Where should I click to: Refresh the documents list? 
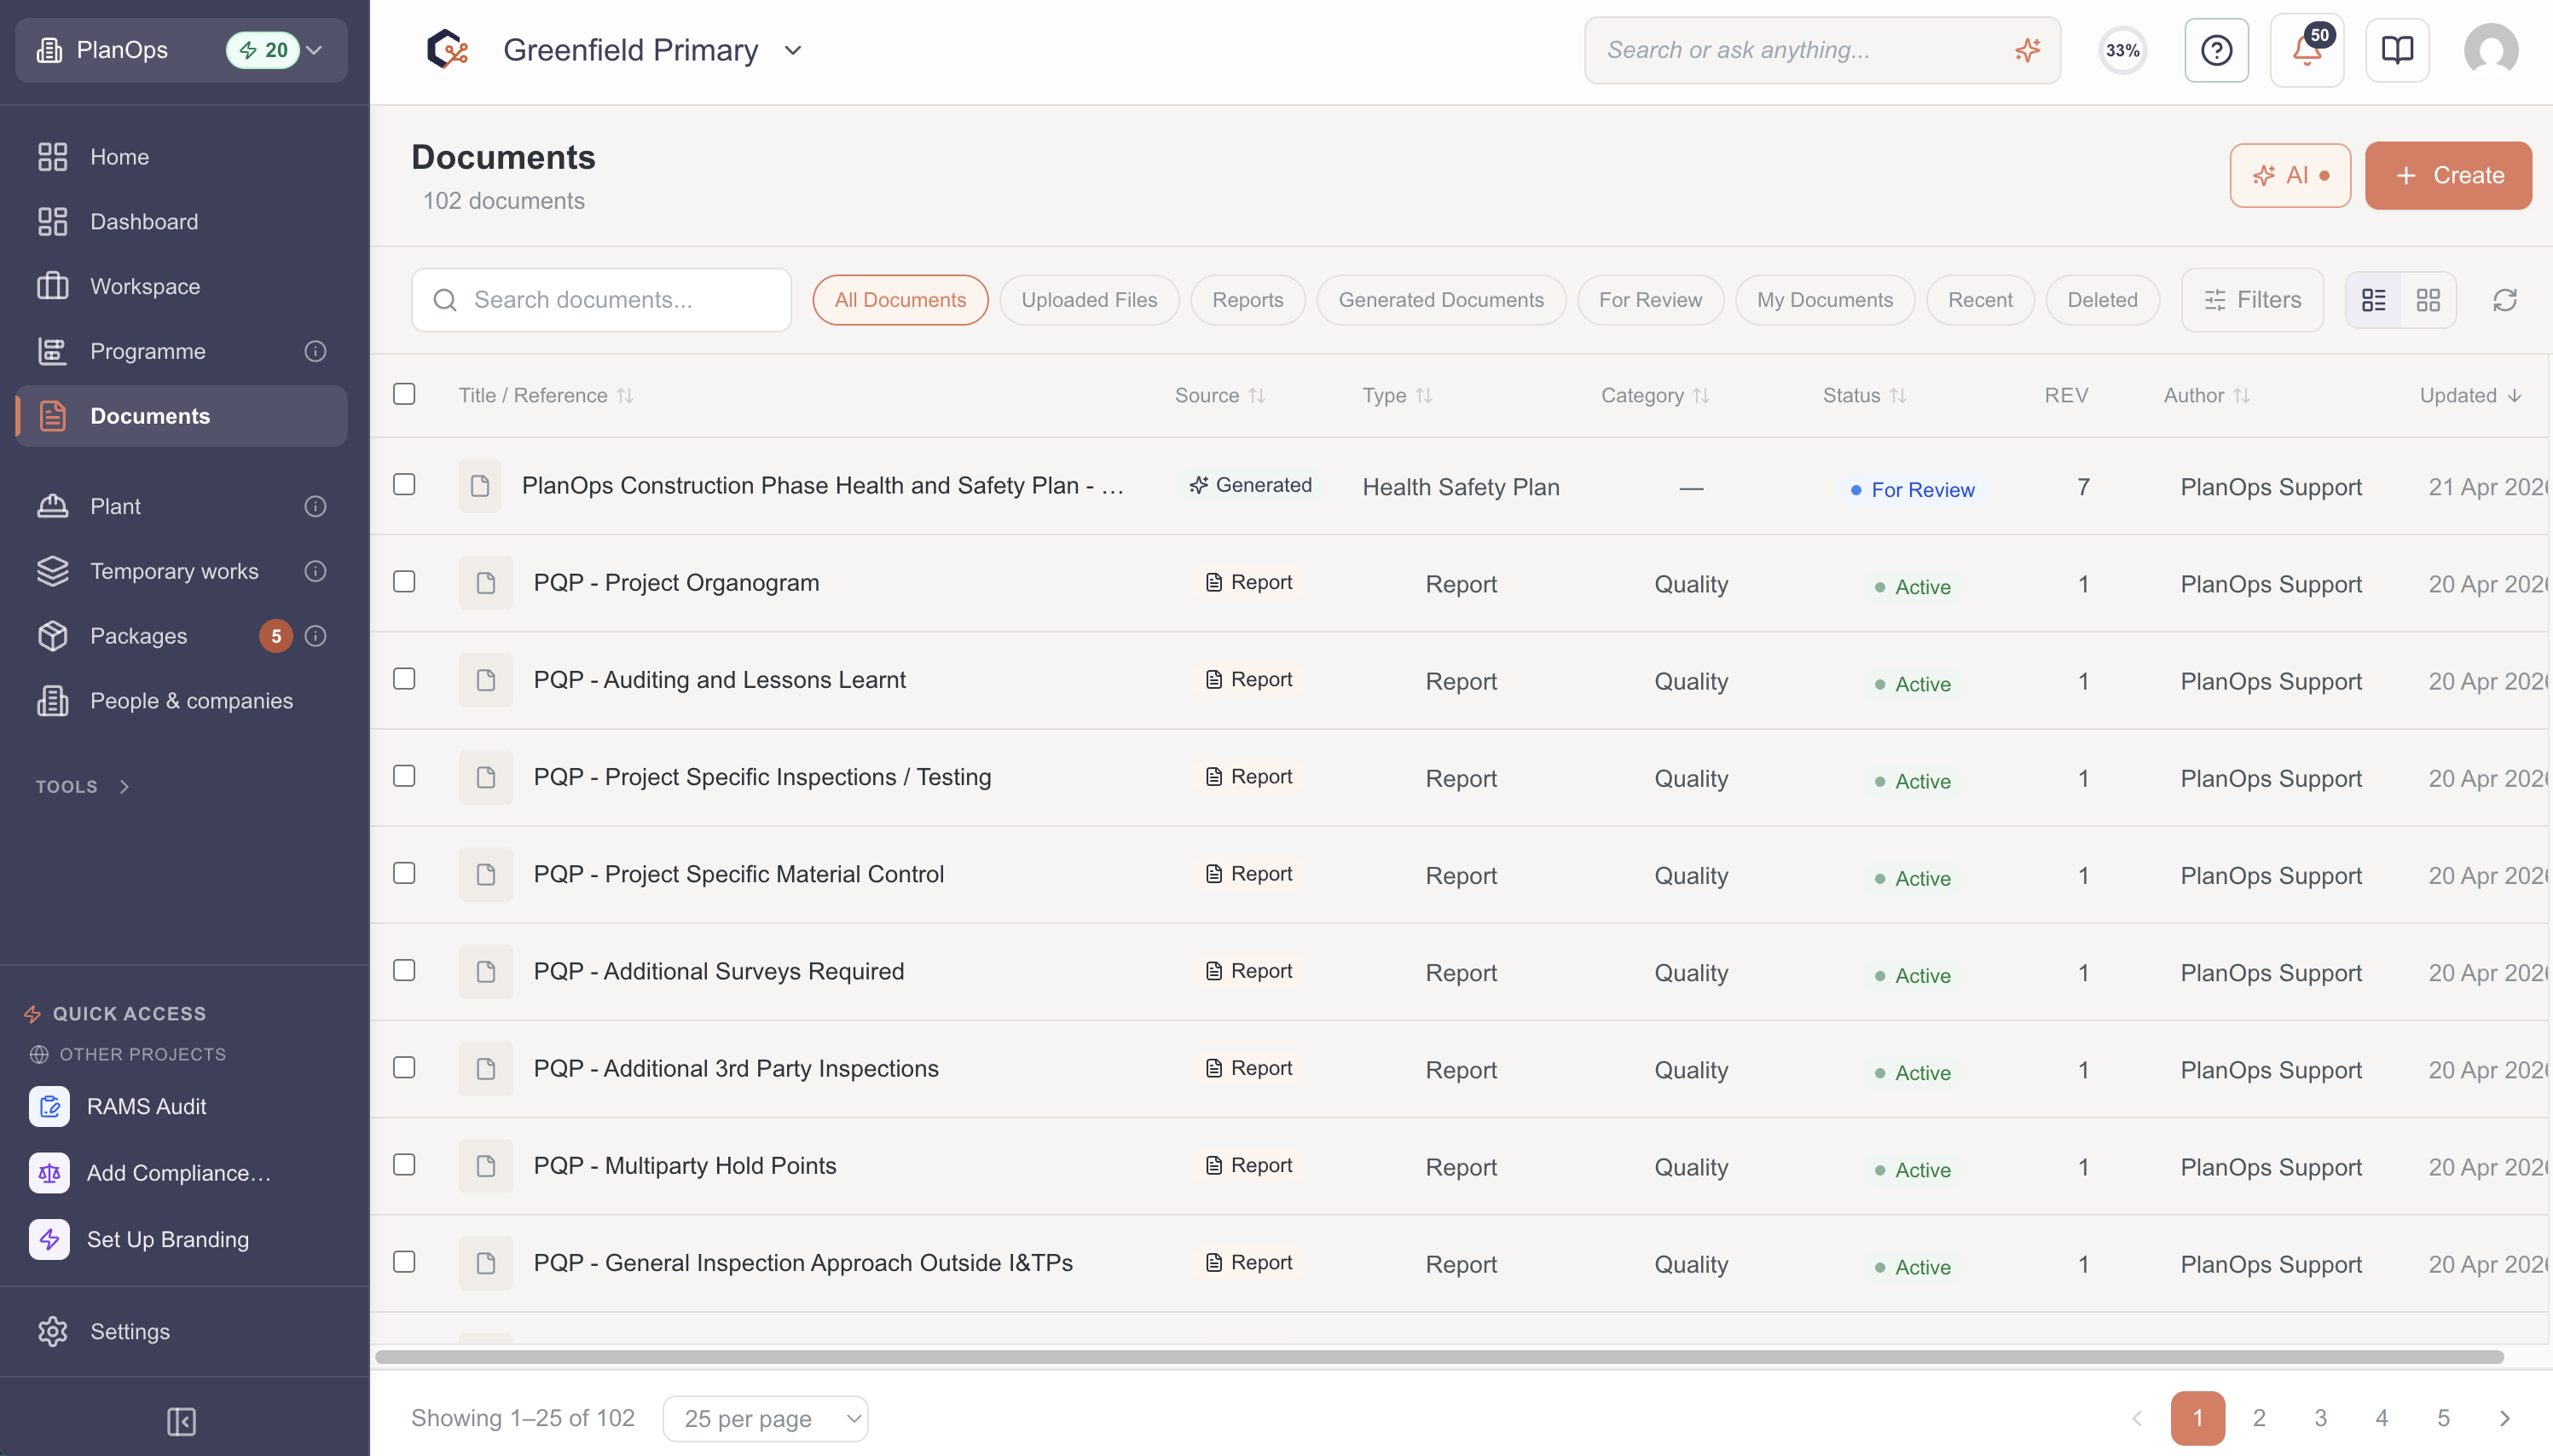click(x=2504, y=300)
